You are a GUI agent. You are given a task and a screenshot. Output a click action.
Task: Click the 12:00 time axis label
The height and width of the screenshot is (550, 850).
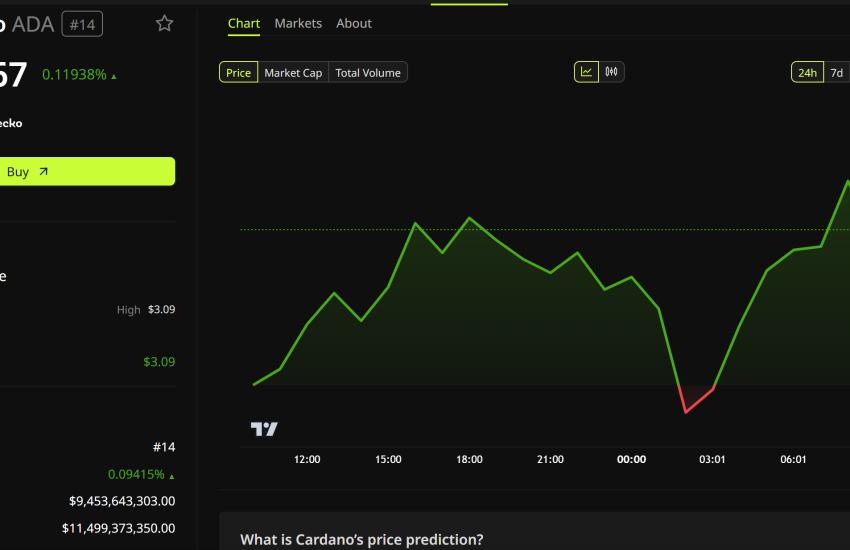pos(307,460)
